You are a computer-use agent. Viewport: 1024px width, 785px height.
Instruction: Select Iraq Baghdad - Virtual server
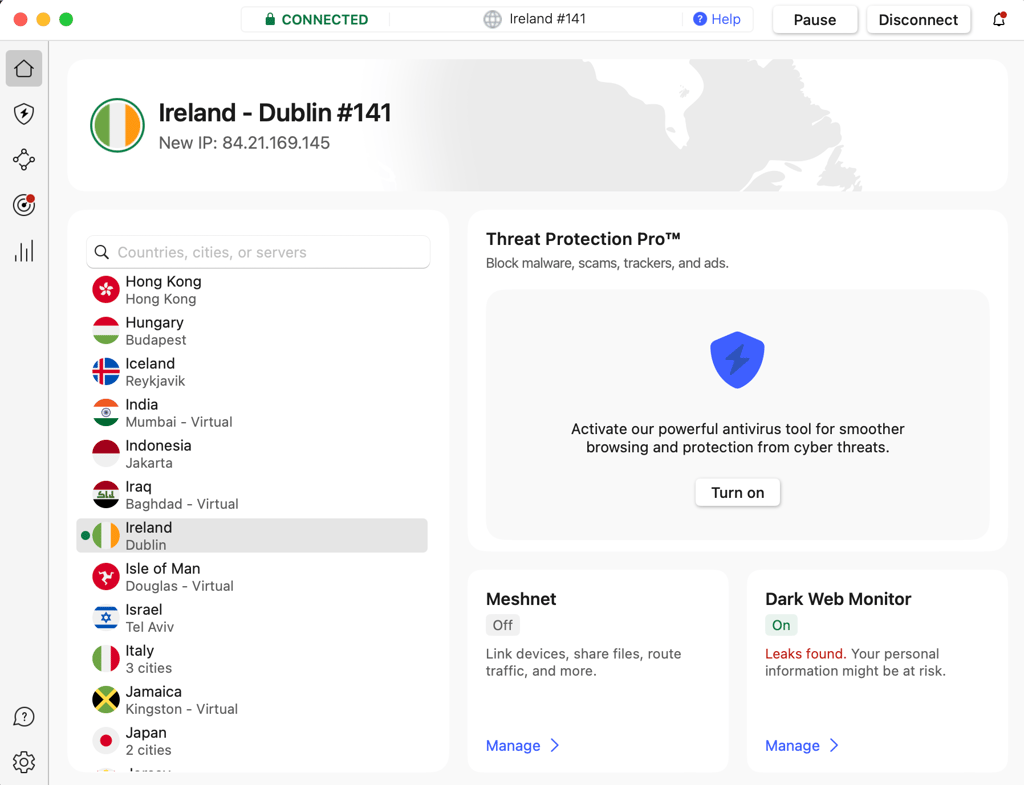coord(252,495)
